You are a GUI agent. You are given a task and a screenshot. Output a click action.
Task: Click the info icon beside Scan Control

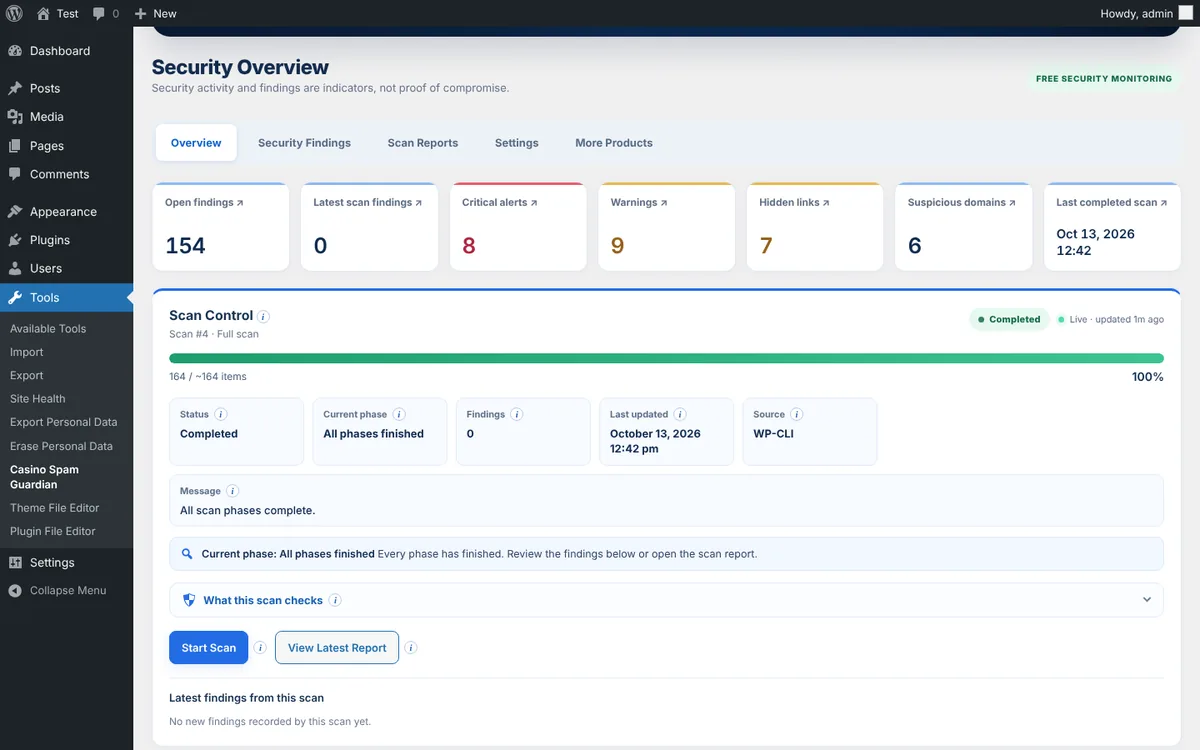(263, 316)
